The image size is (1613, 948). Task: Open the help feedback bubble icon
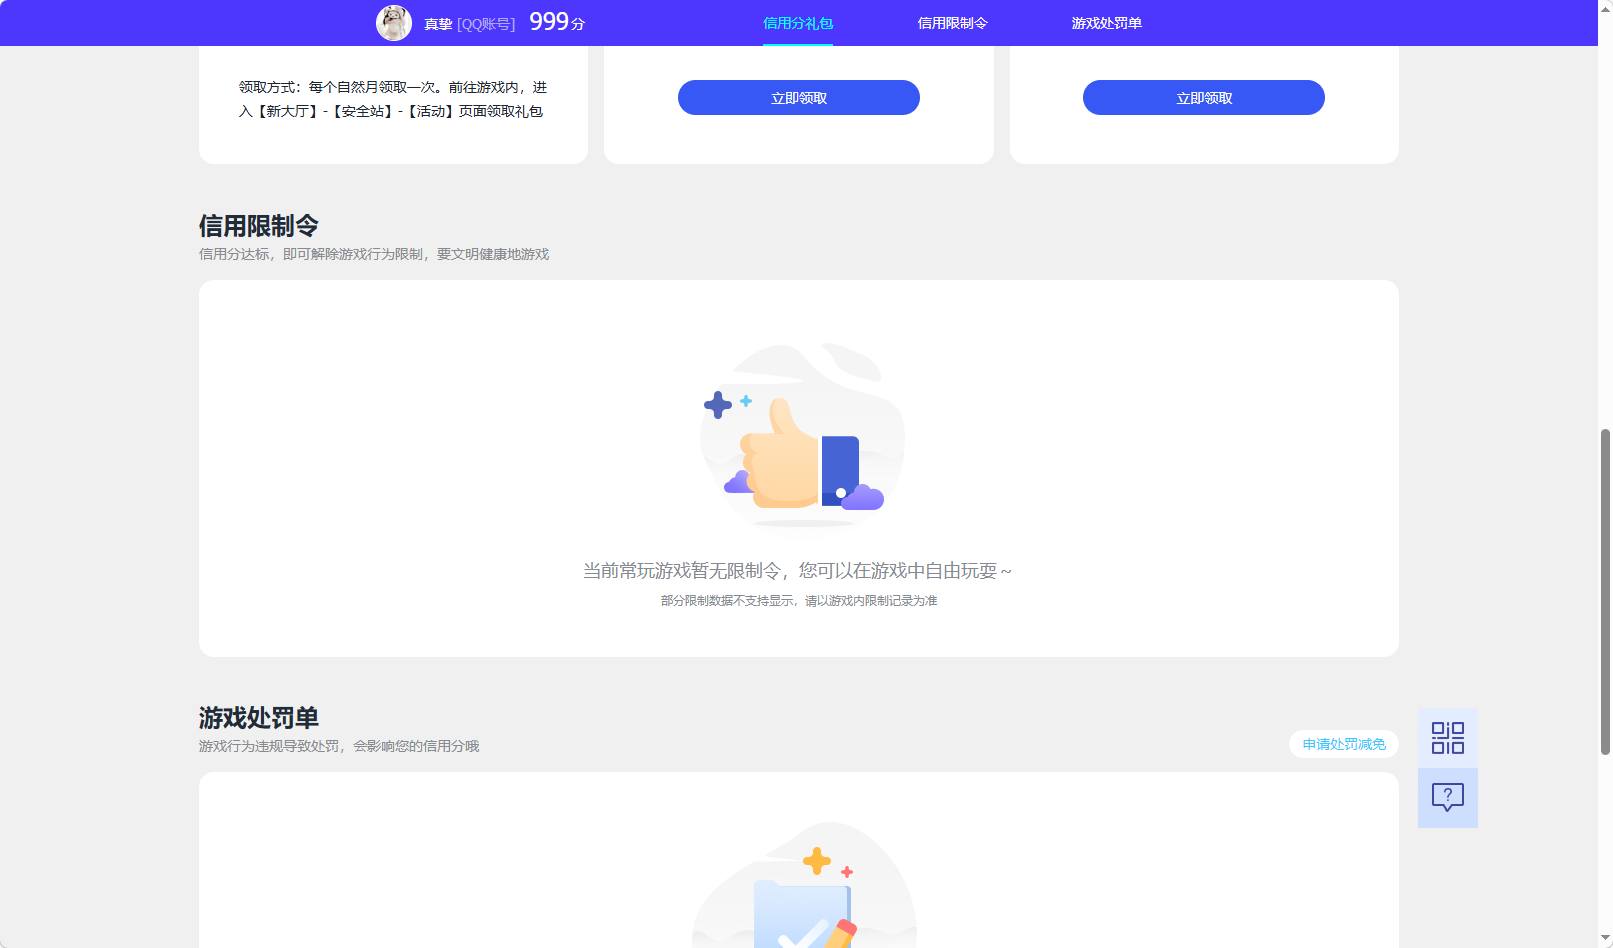[x=1447, y=796]
